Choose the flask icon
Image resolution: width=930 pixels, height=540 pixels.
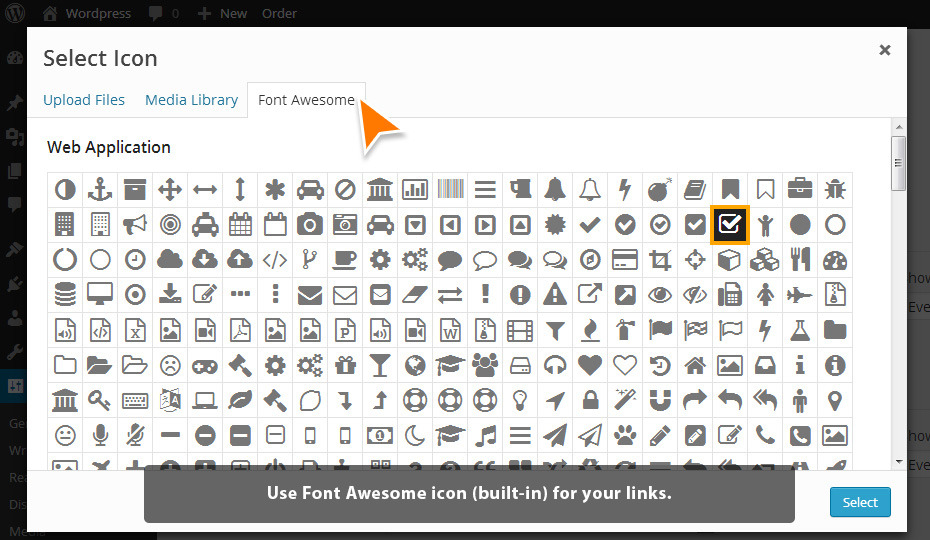[x=800, y=330]
